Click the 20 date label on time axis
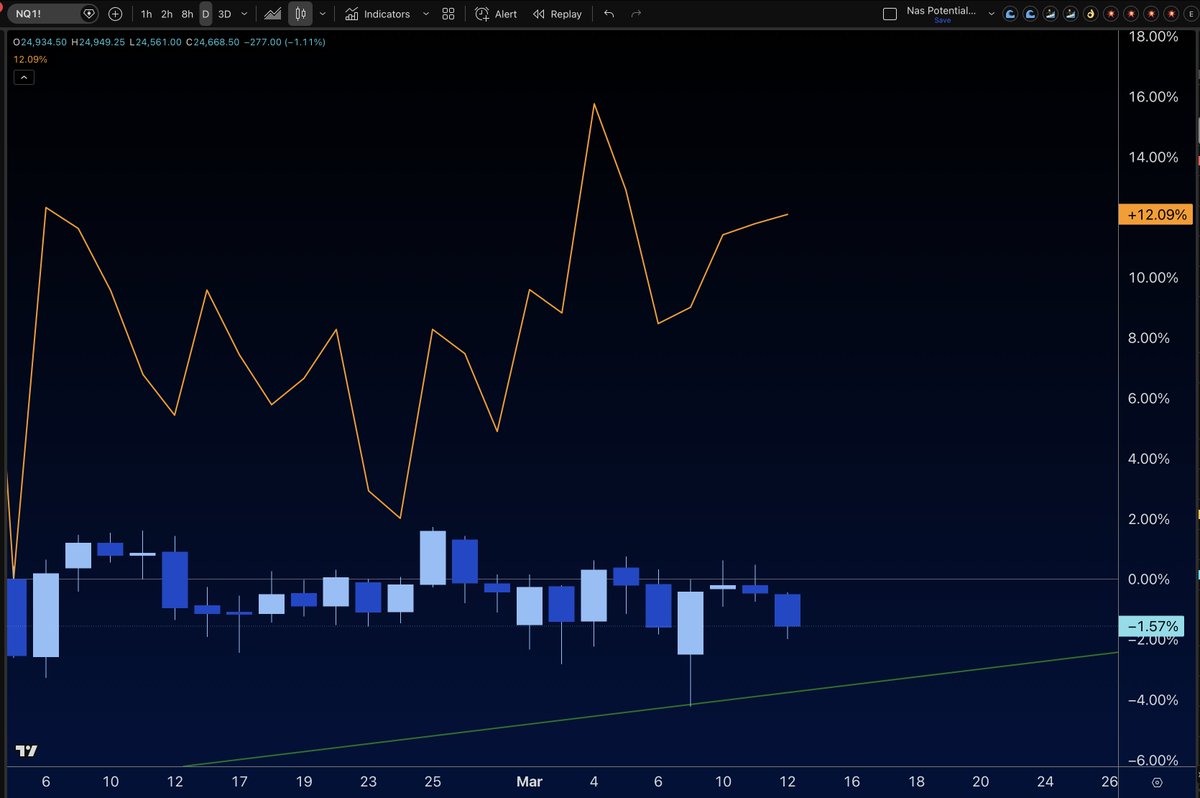This screenshot has height=798, width=1200. 981,782
